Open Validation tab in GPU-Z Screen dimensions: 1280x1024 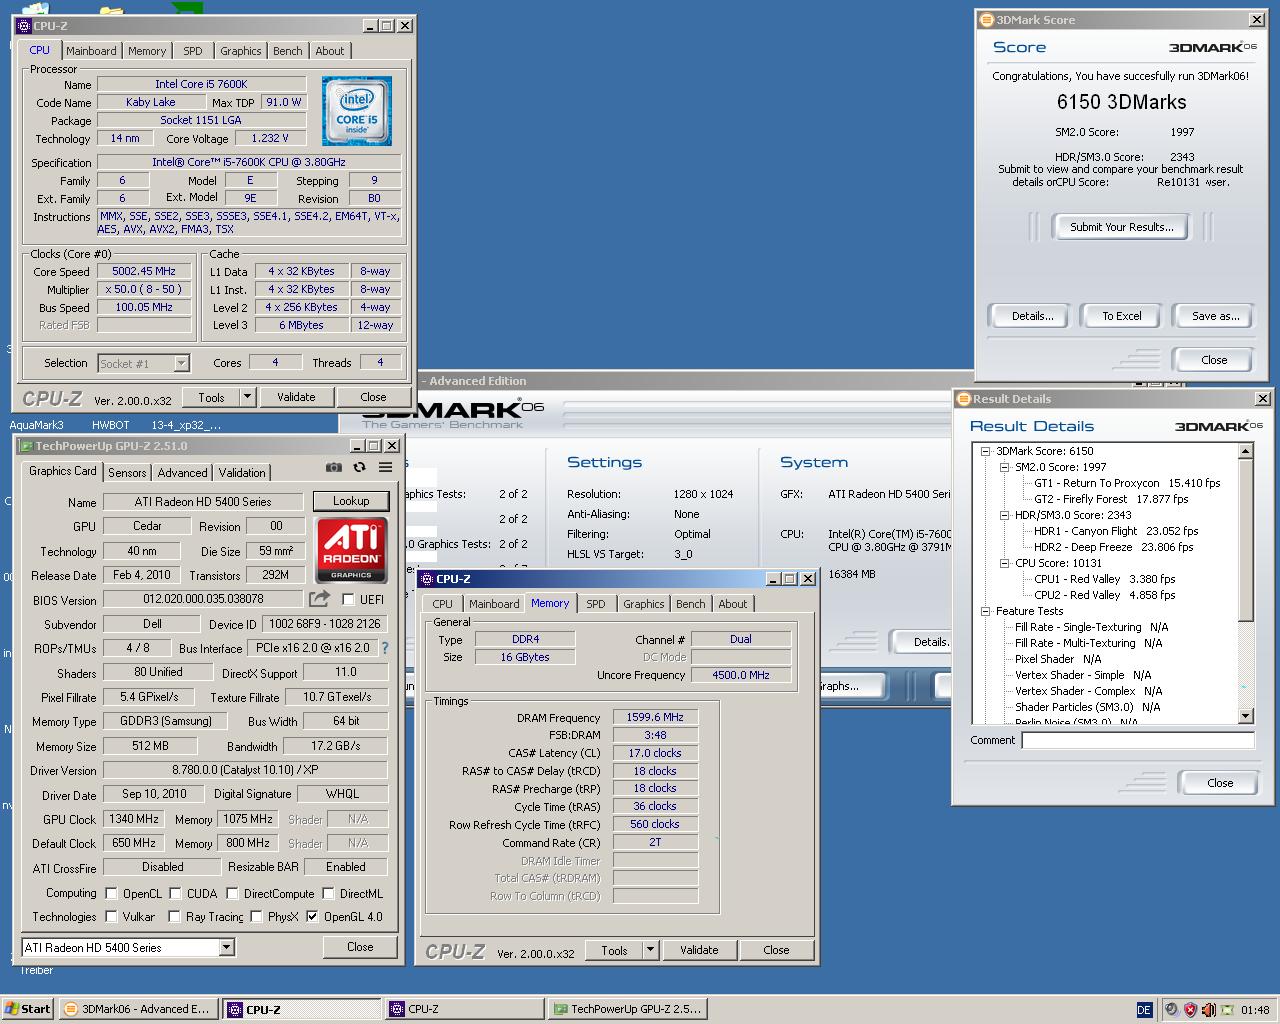tap(242, 473)
